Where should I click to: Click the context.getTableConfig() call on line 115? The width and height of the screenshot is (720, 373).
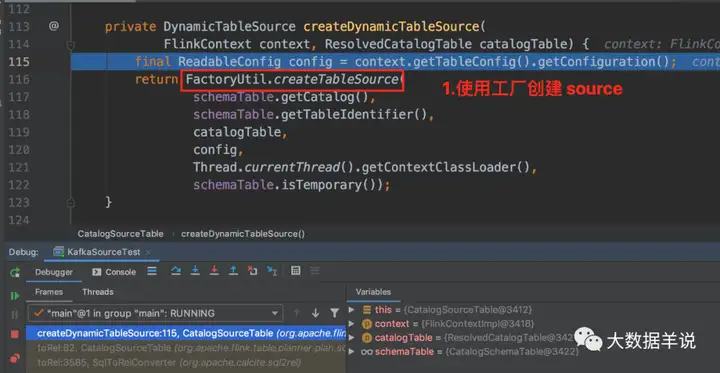point(443,62)
